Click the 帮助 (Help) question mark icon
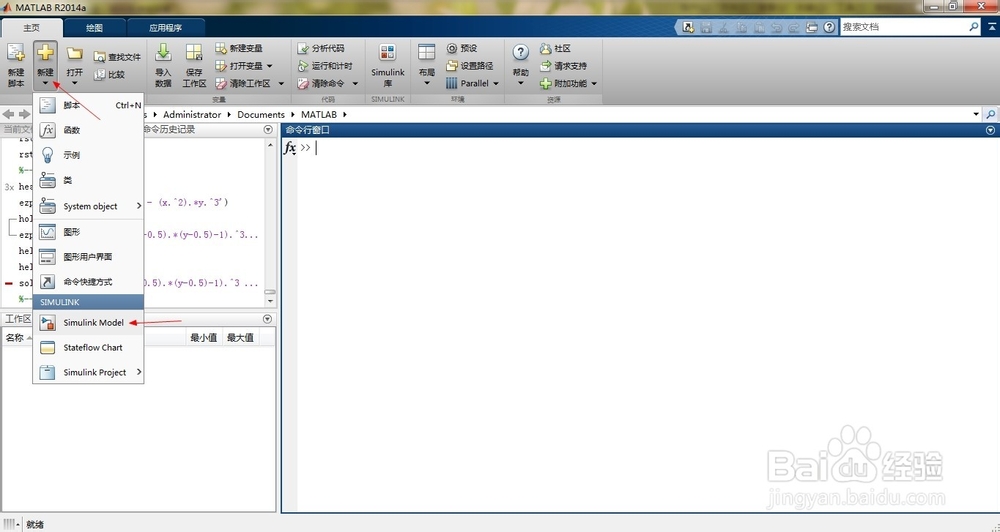The width and height of the screenshot is (1000, 532). click(520, 54)
